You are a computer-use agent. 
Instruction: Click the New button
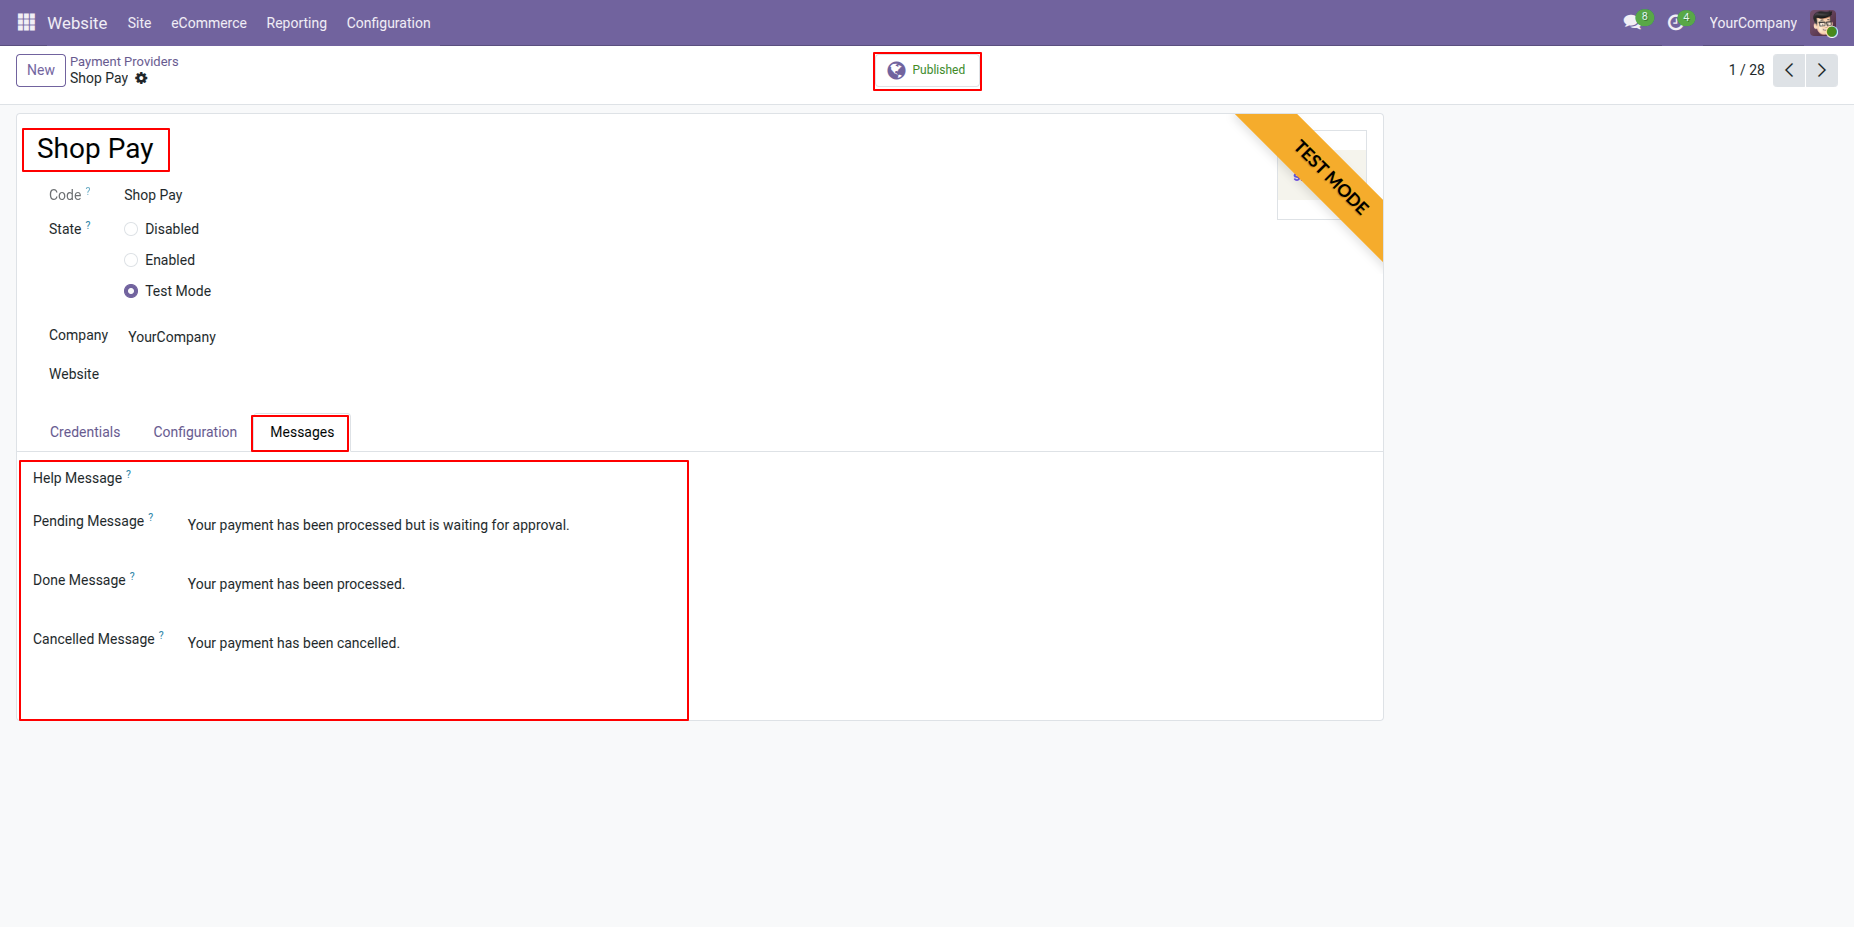pos(41,70)
